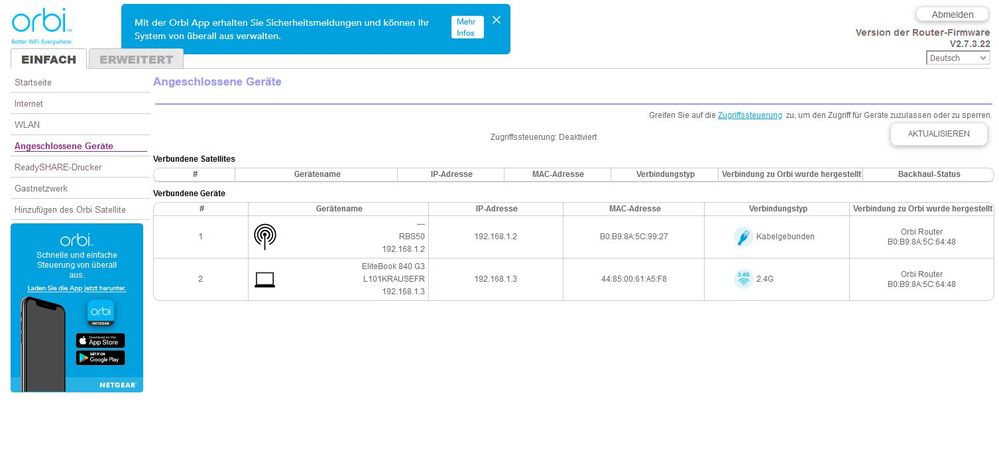This screenshot has width=999, height=450.
Task: Open the Deutsch language dropdown
Action: click(x=957, y=58)
